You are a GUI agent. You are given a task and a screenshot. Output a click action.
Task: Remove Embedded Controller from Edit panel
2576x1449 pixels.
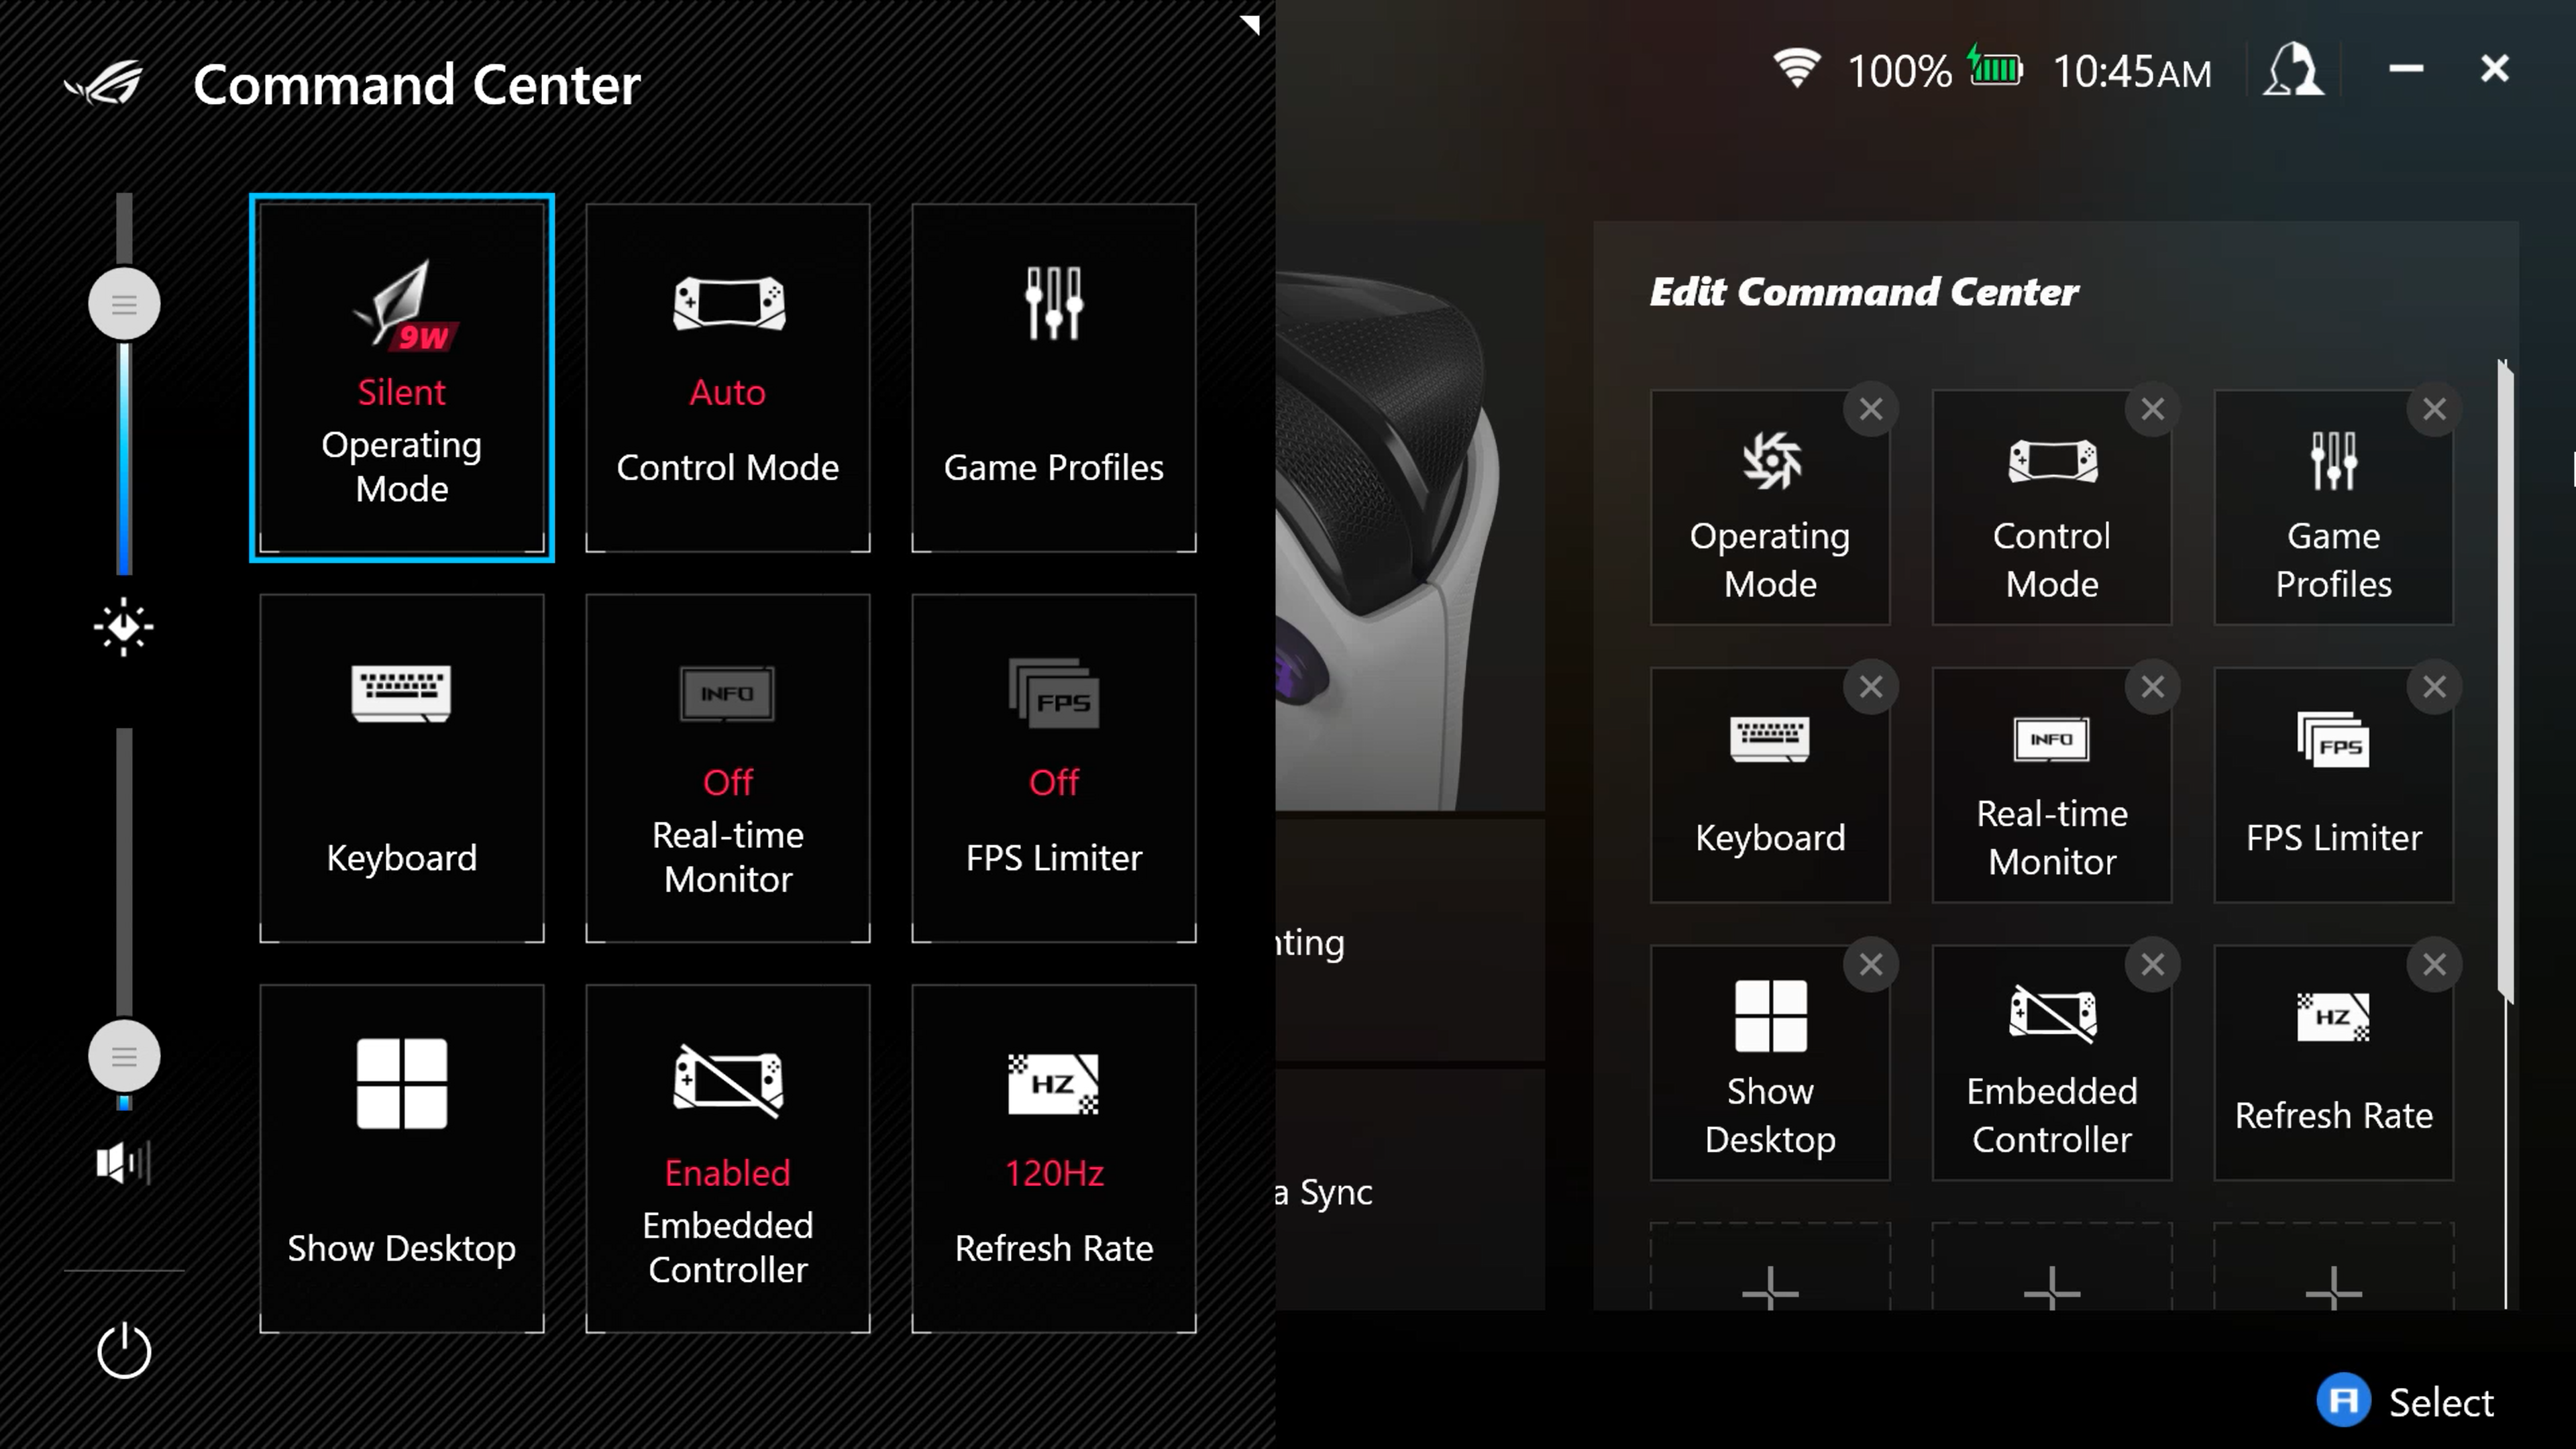(x=2151, y=964)
